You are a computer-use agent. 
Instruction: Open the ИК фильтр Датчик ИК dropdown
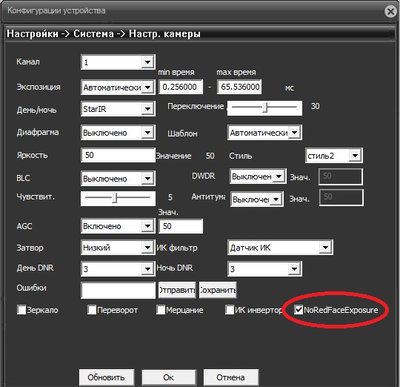coord(279,247)
